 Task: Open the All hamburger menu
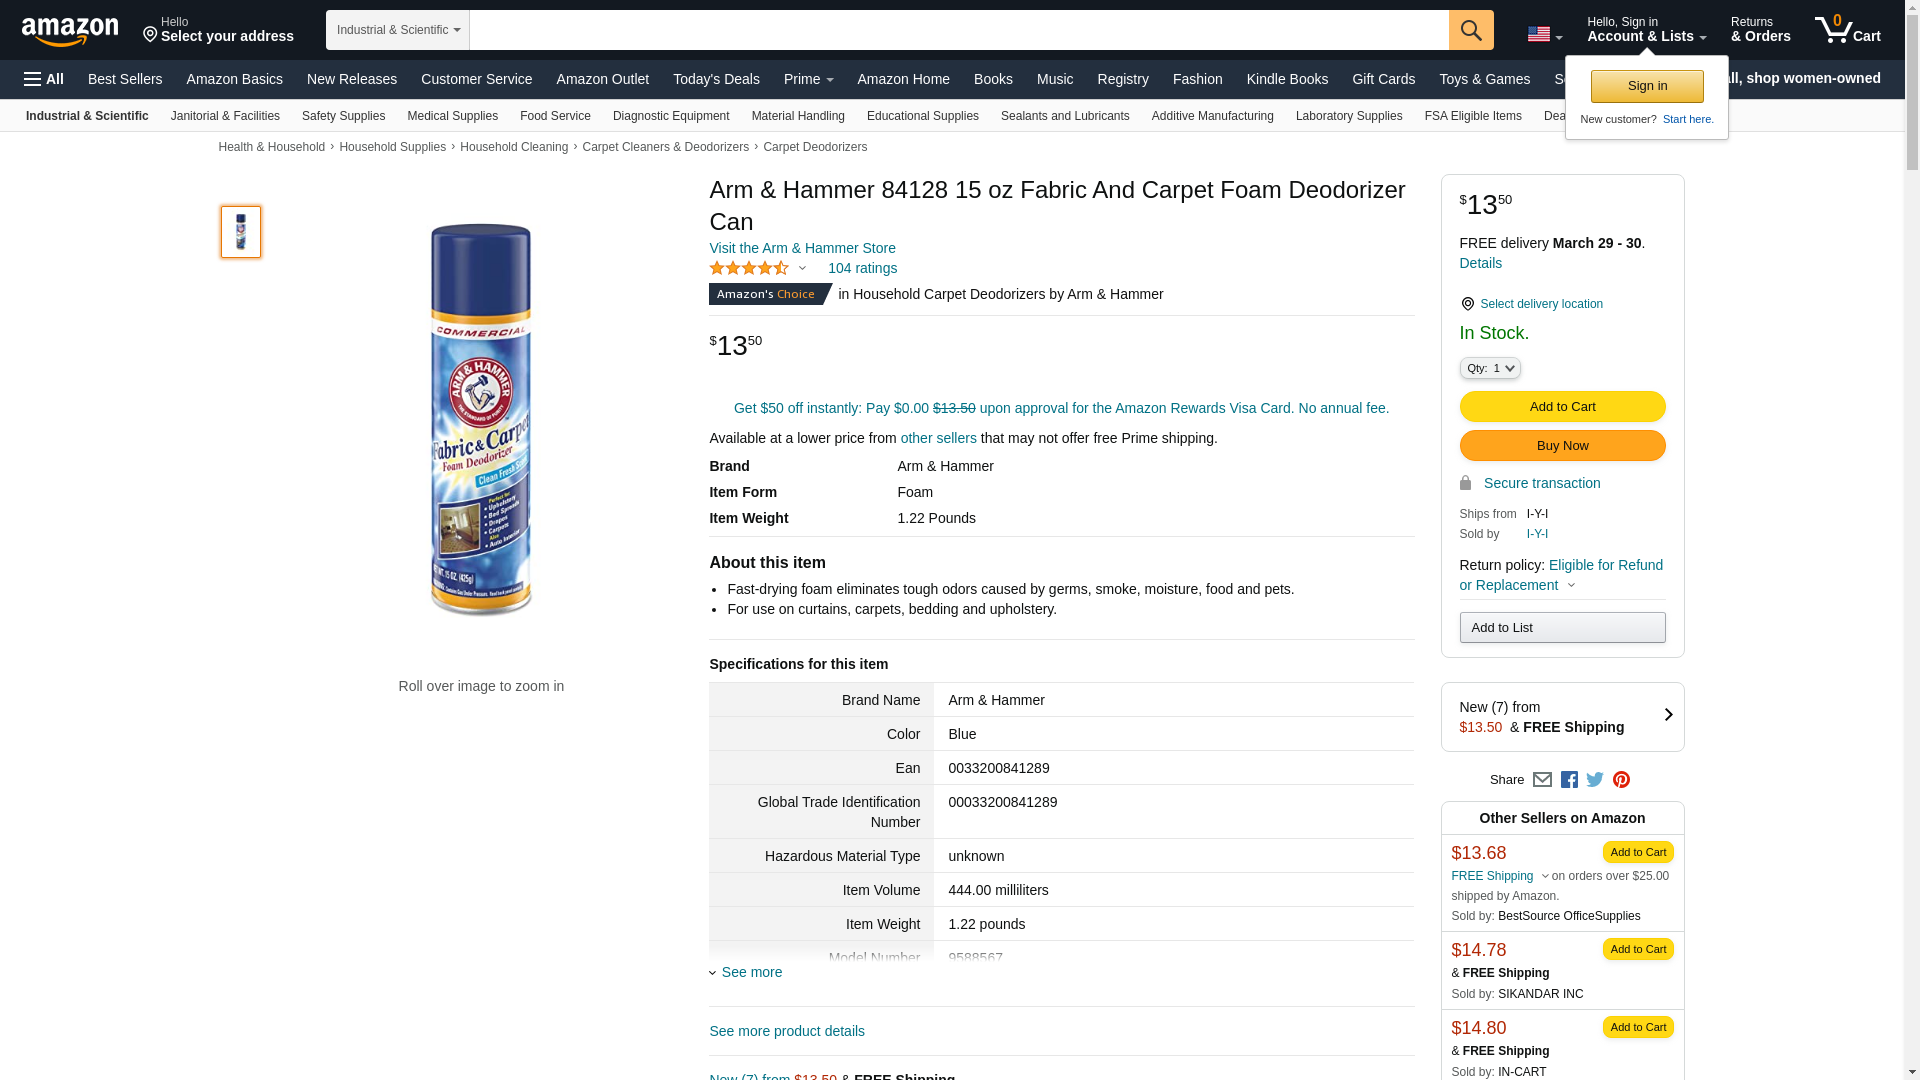click(44, 79)
